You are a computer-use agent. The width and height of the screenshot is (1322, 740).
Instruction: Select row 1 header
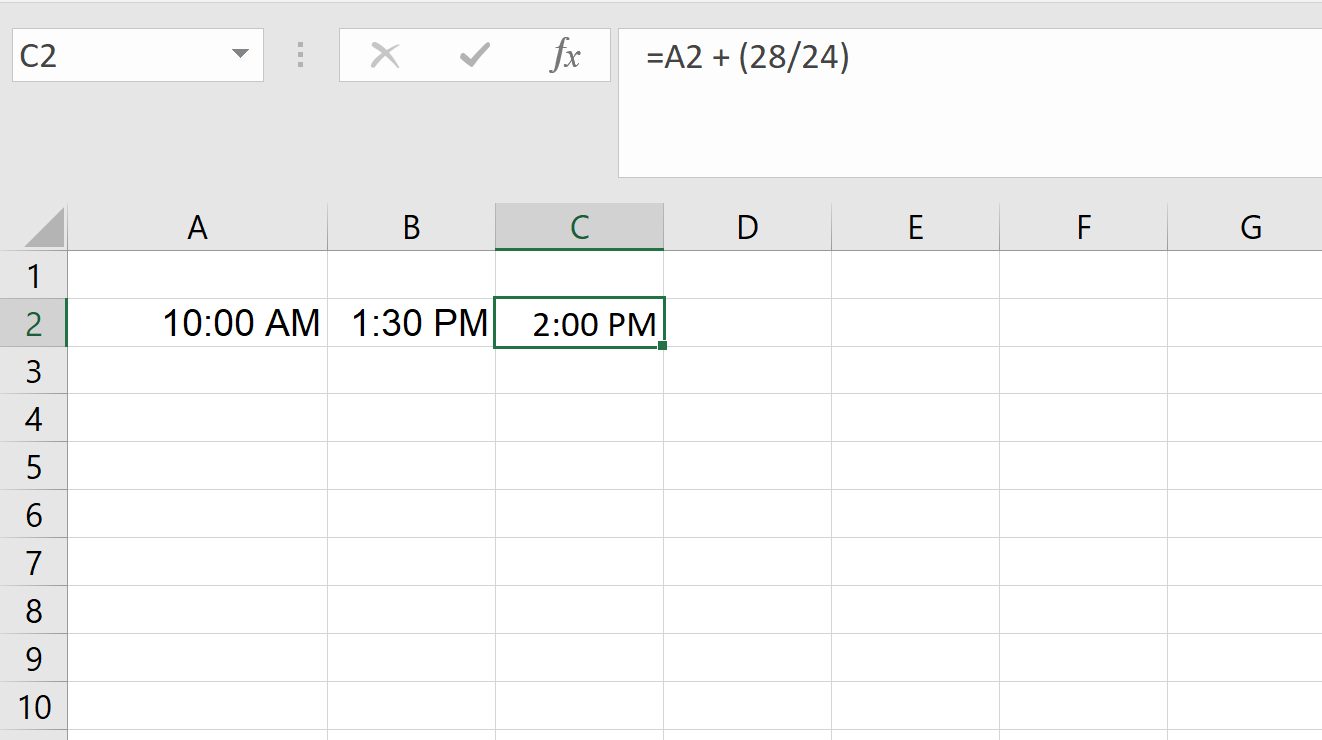(33, 275)
